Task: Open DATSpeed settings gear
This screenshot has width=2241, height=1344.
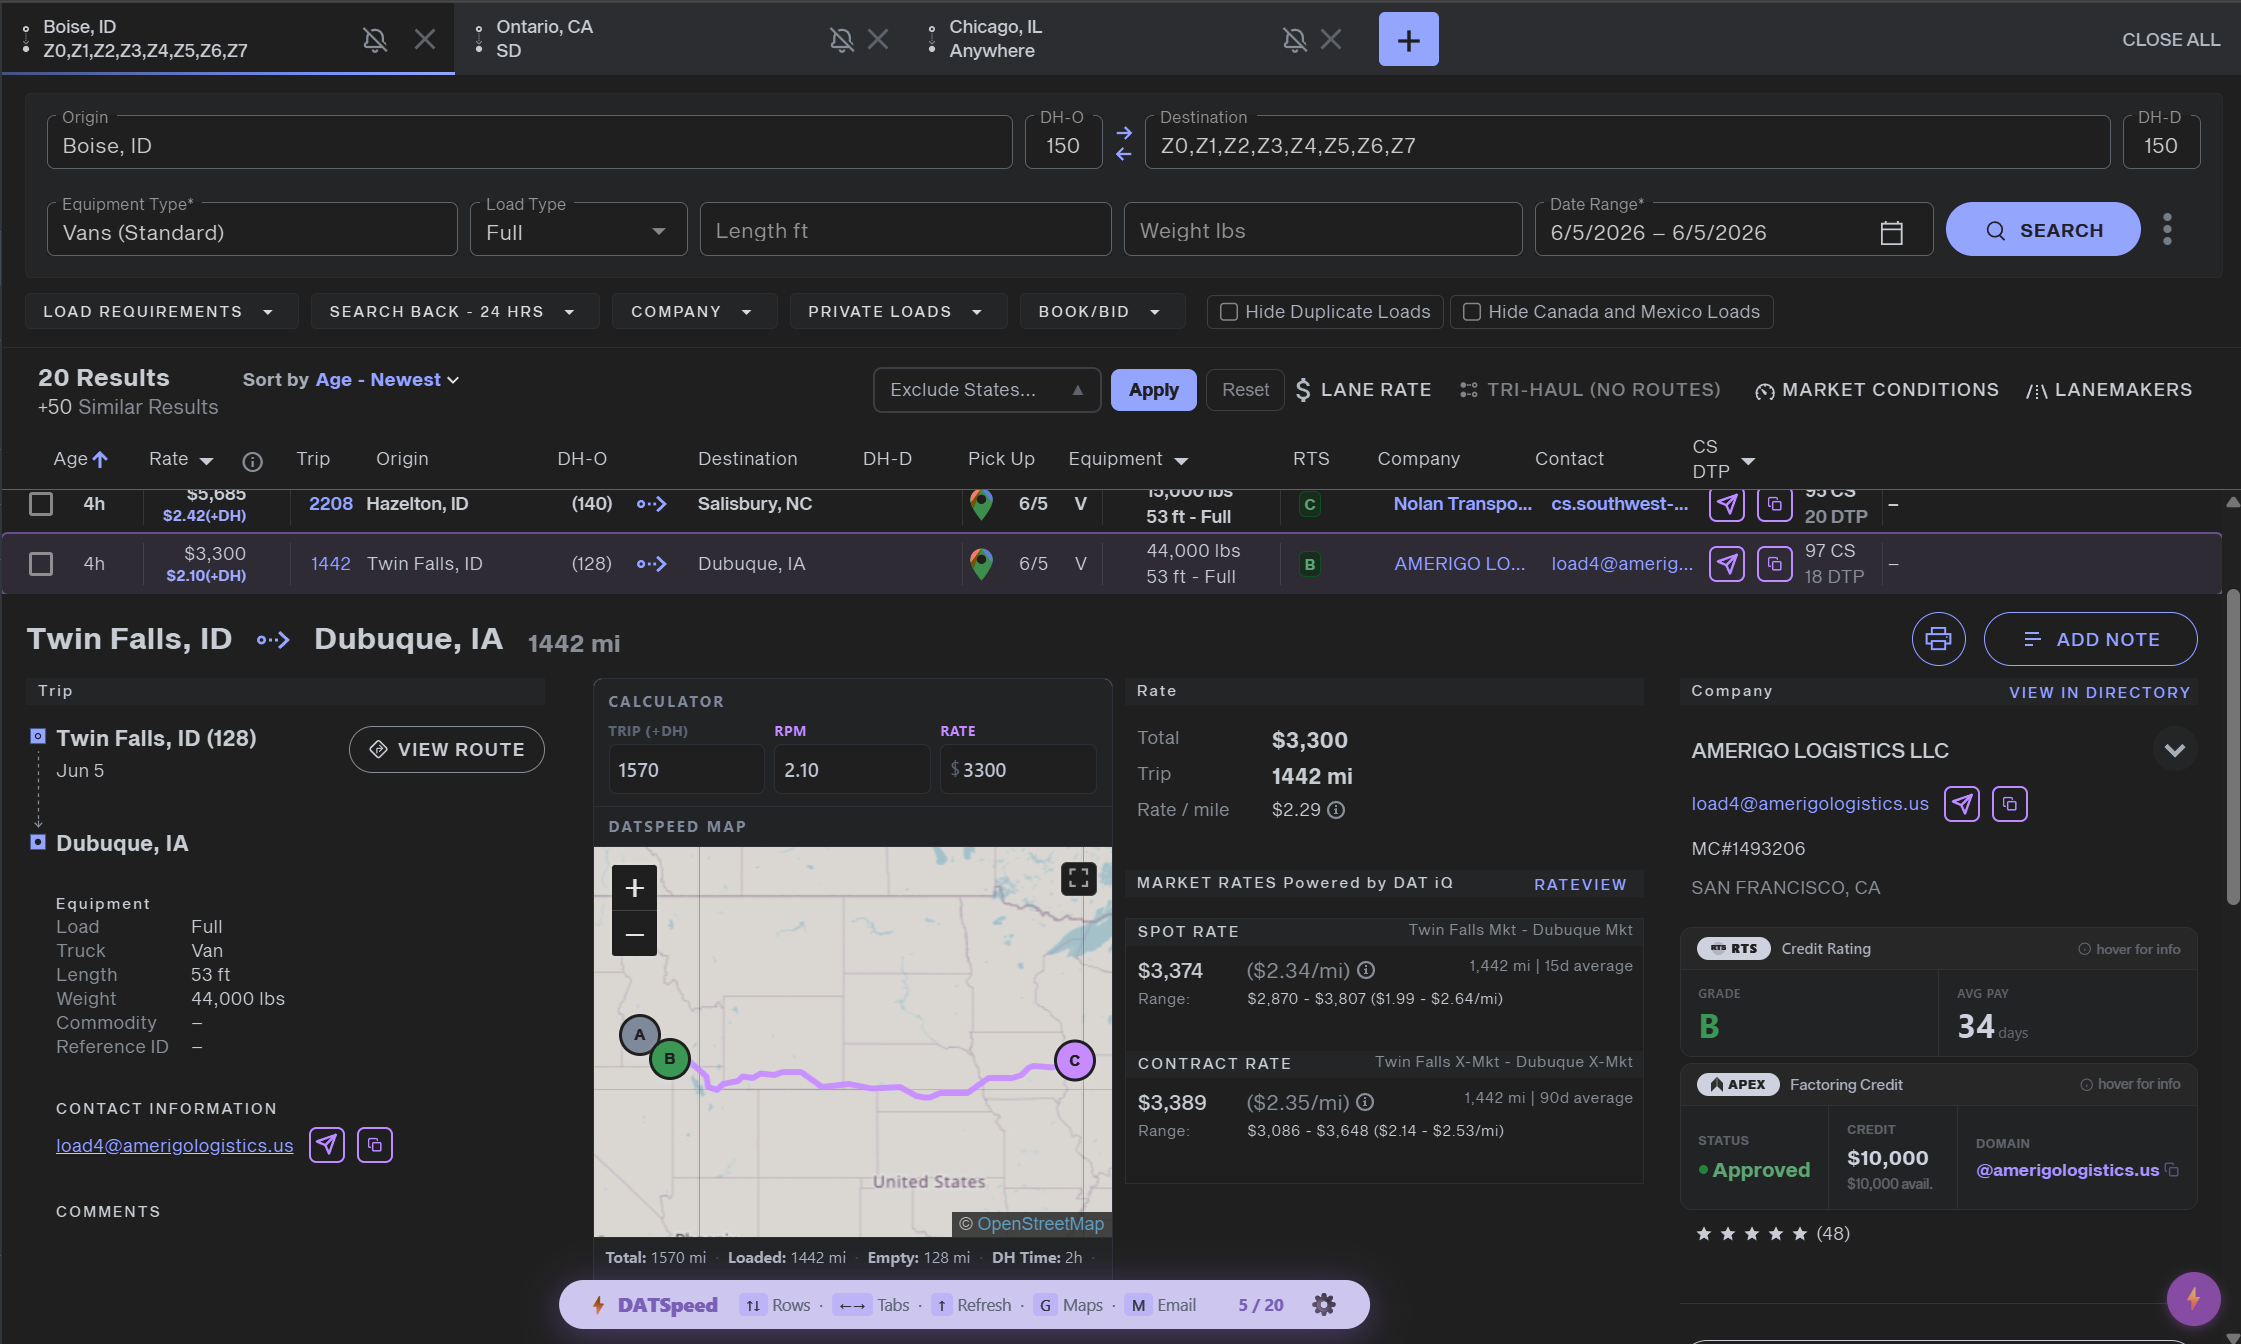Action: pyautogui.click(x=1323, y=1305)
